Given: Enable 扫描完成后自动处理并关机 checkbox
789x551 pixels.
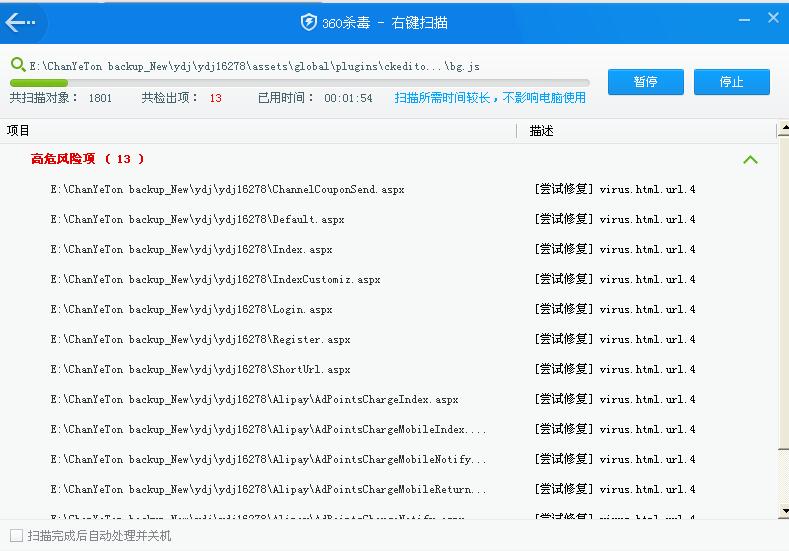Looking at the screenshot, I should tap(17, 535).
